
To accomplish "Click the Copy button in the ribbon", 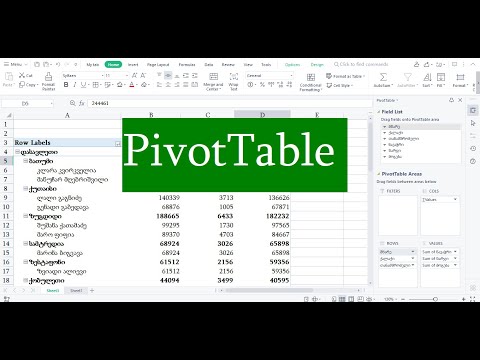I will click(x=28, y=85).
